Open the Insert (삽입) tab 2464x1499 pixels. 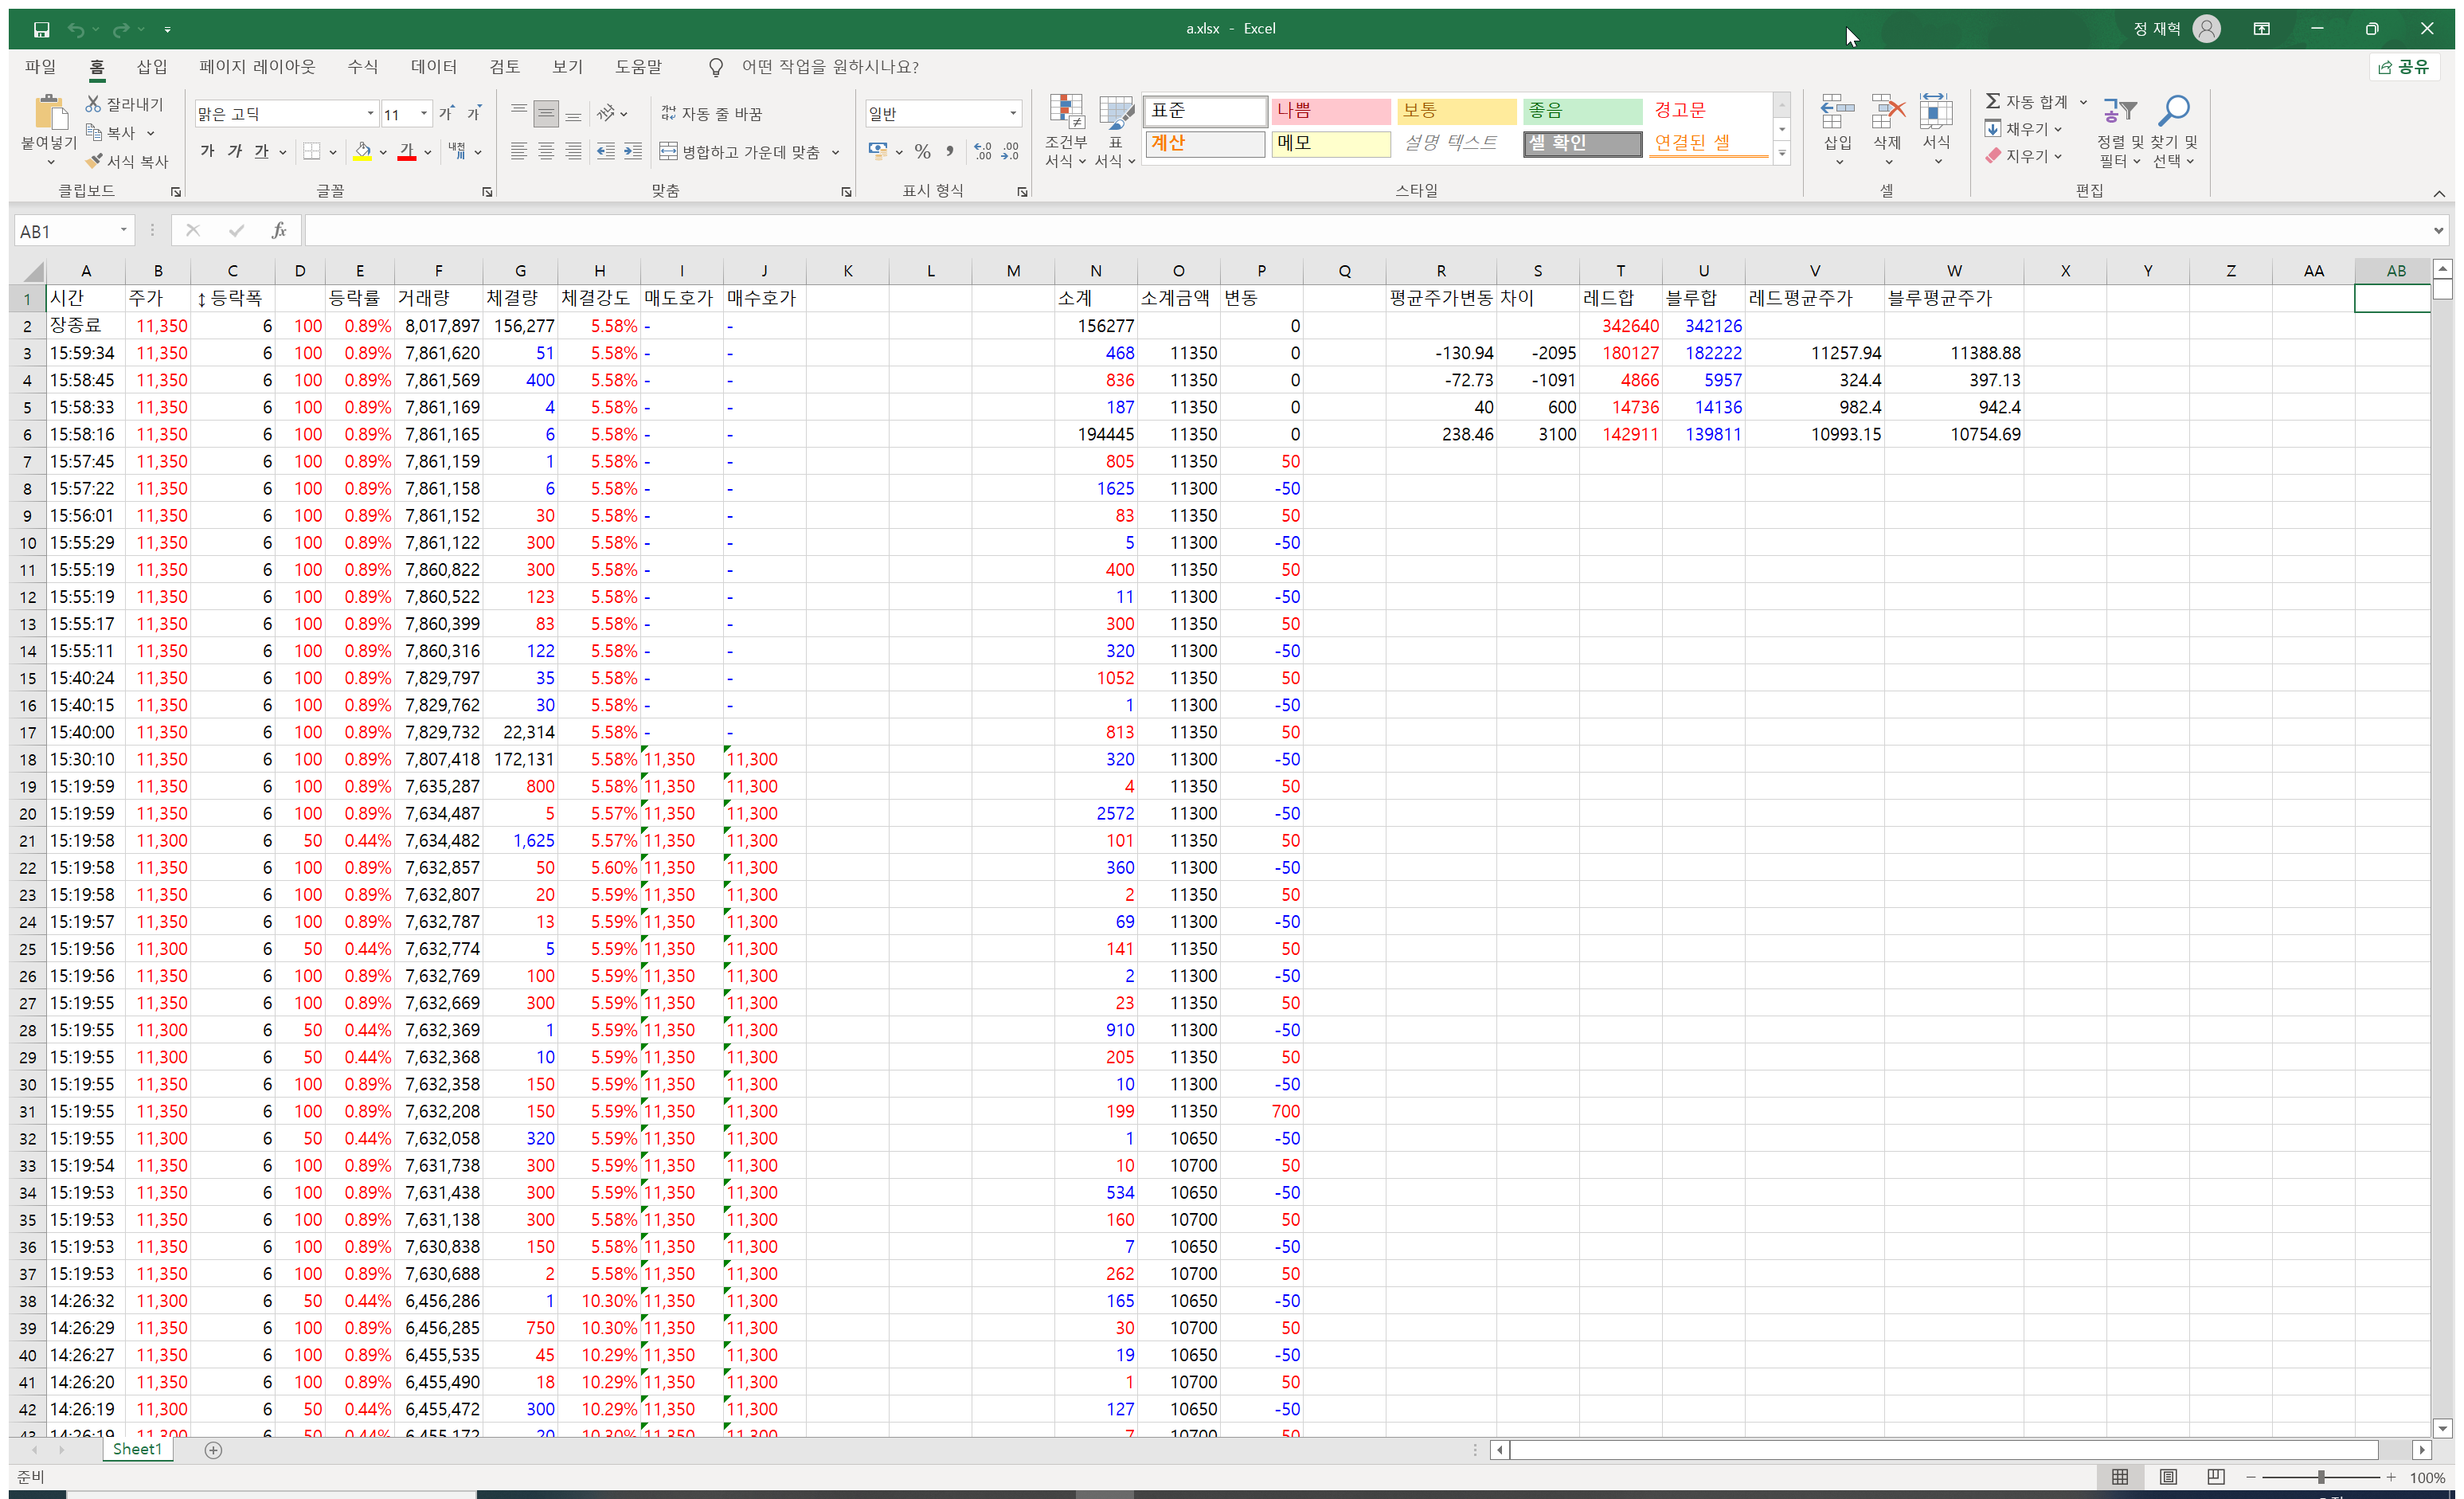tap(152, 67)
